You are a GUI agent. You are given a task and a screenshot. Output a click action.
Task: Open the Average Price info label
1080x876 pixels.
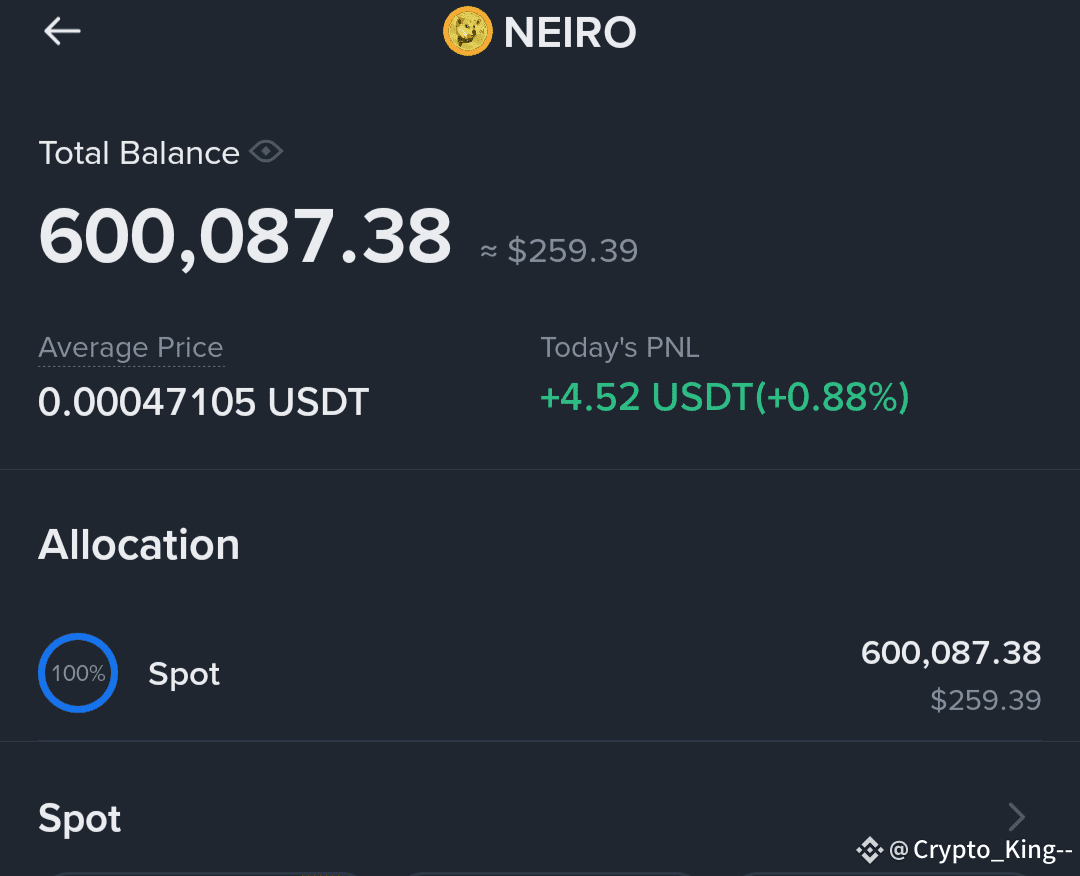pyautogui.click(x=131, y=348)
